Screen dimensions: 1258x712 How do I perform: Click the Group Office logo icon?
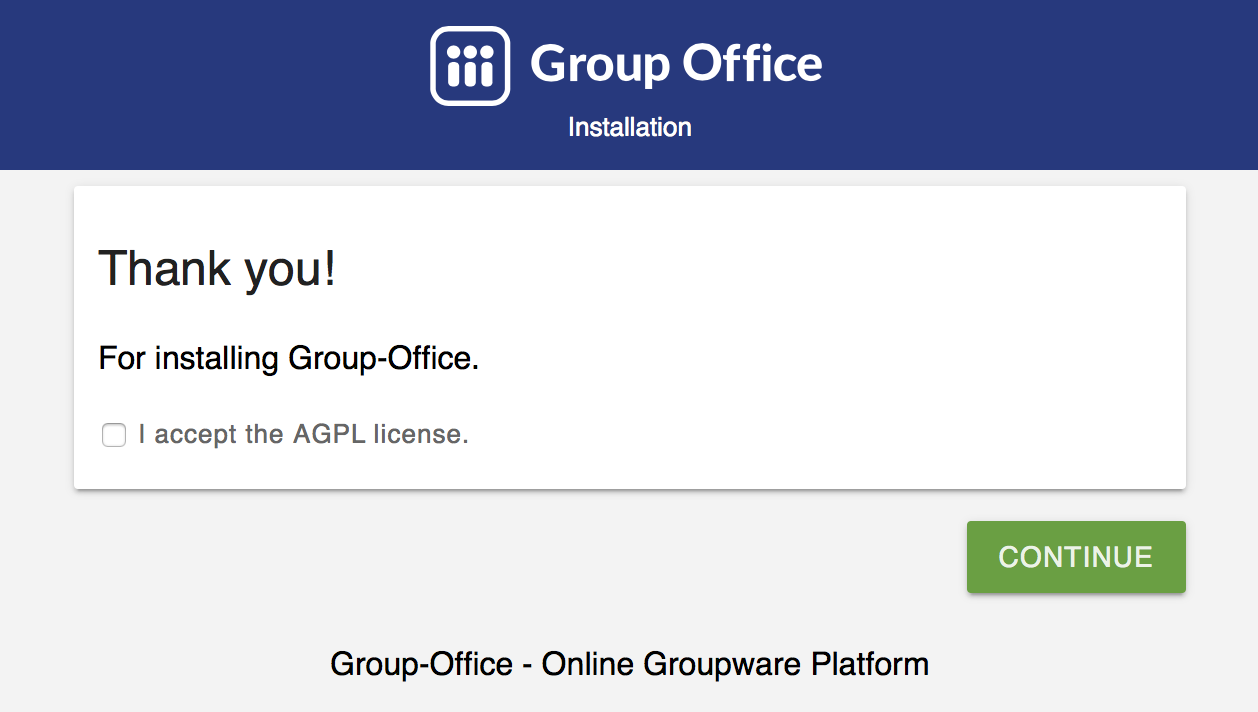point(470,65)
